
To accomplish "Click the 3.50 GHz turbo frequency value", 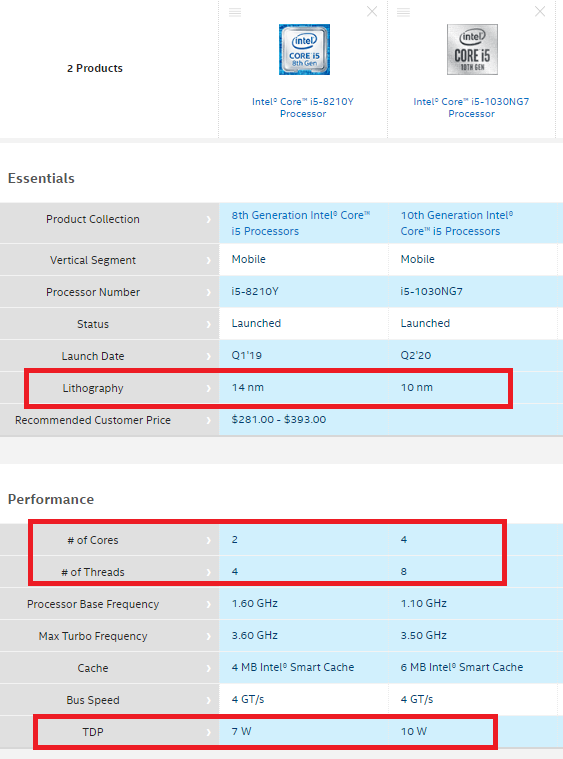I will click(x=424, y=635).
